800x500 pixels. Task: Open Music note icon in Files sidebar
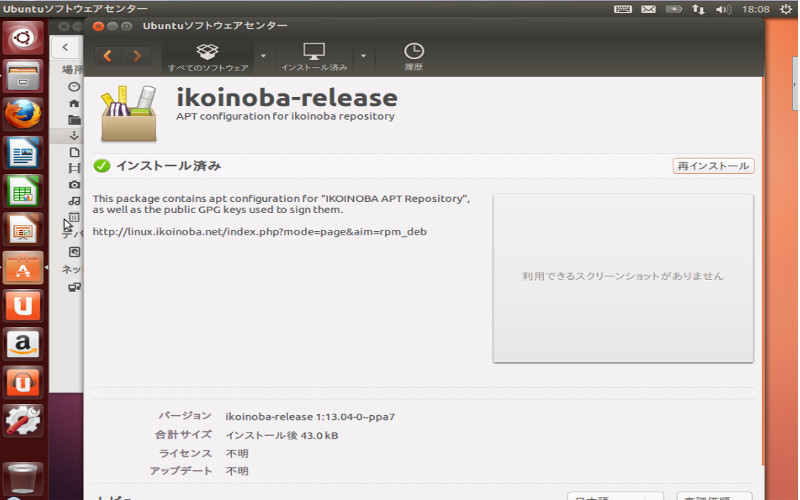point(74,201)
